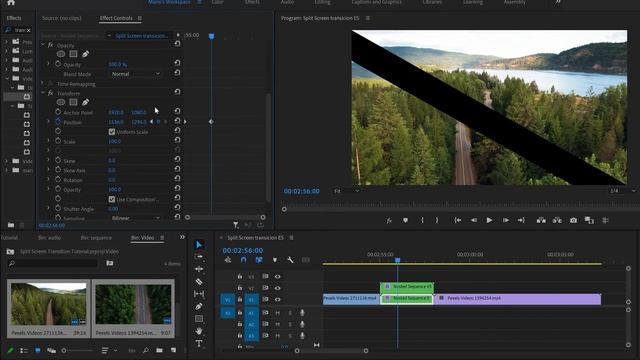Play the Program monitor
Screen dimensions: 640x360
coord(489,220)
